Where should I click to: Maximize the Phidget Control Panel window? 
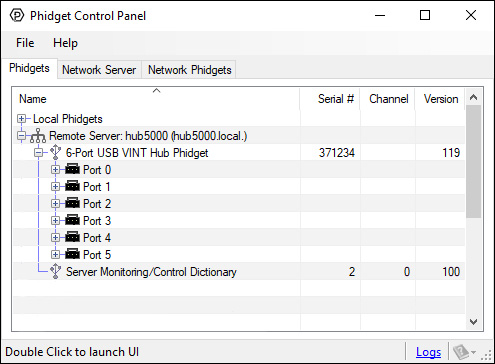(x=425, y=15)
